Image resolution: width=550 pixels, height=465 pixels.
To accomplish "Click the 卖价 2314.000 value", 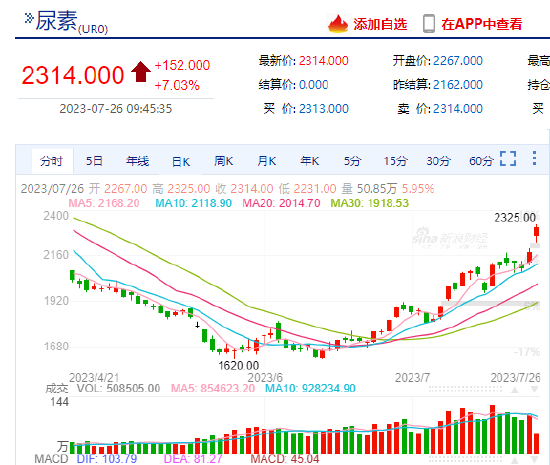I will (x=458, y=109).
